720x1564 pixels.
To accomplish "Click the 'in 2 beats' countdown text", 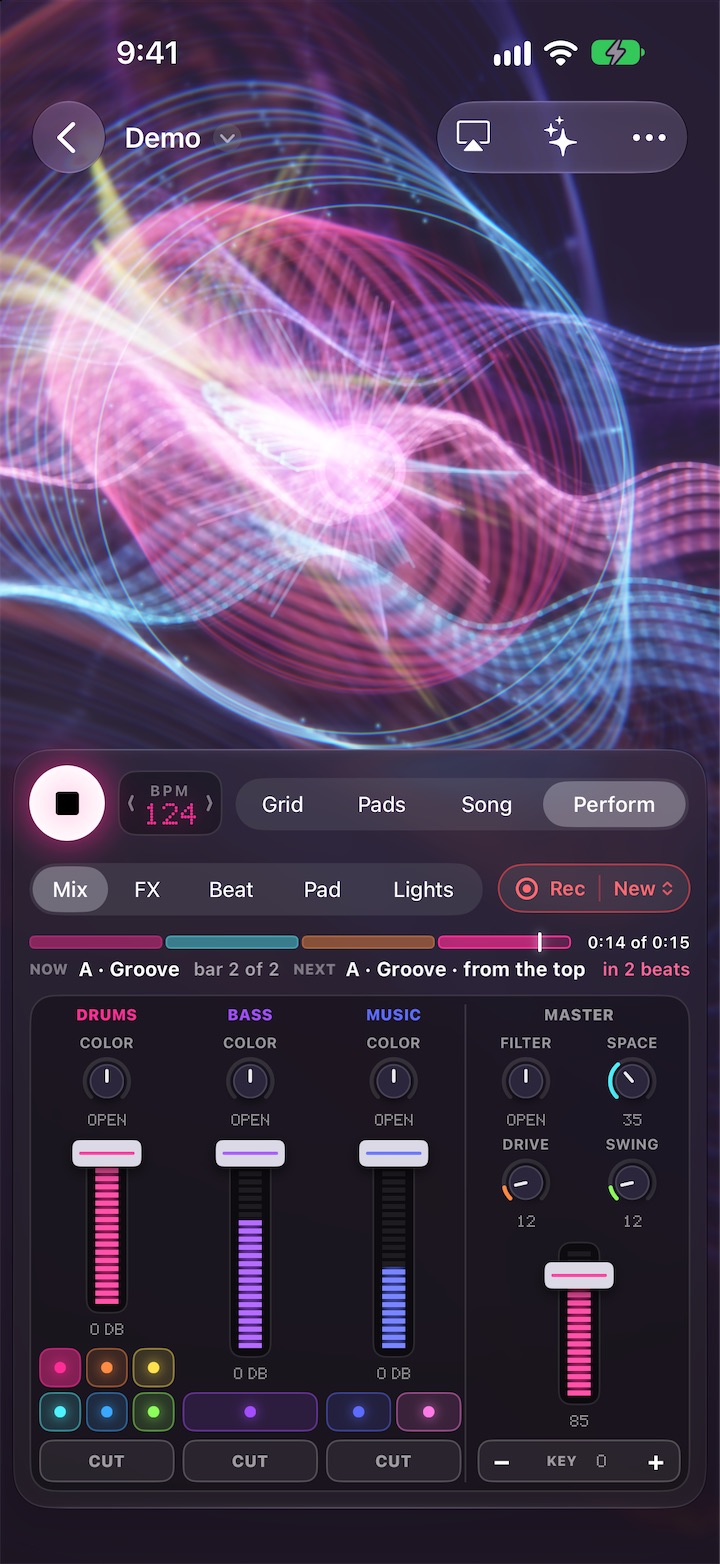I will pyautogui.click(x=646, y=969).
